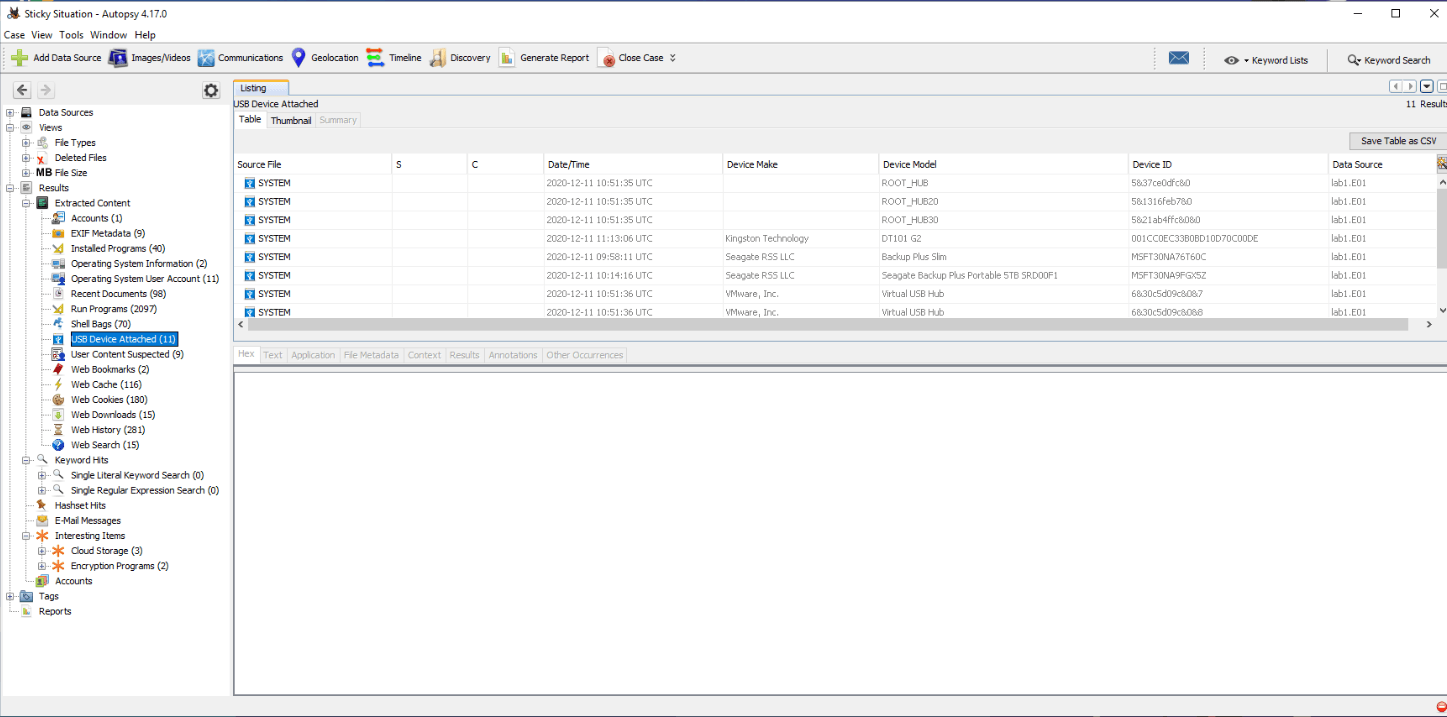Viewport: 1447px width, 717px height.
Task: Open the Geolocation map tool
Action: [x=324, y=58]
